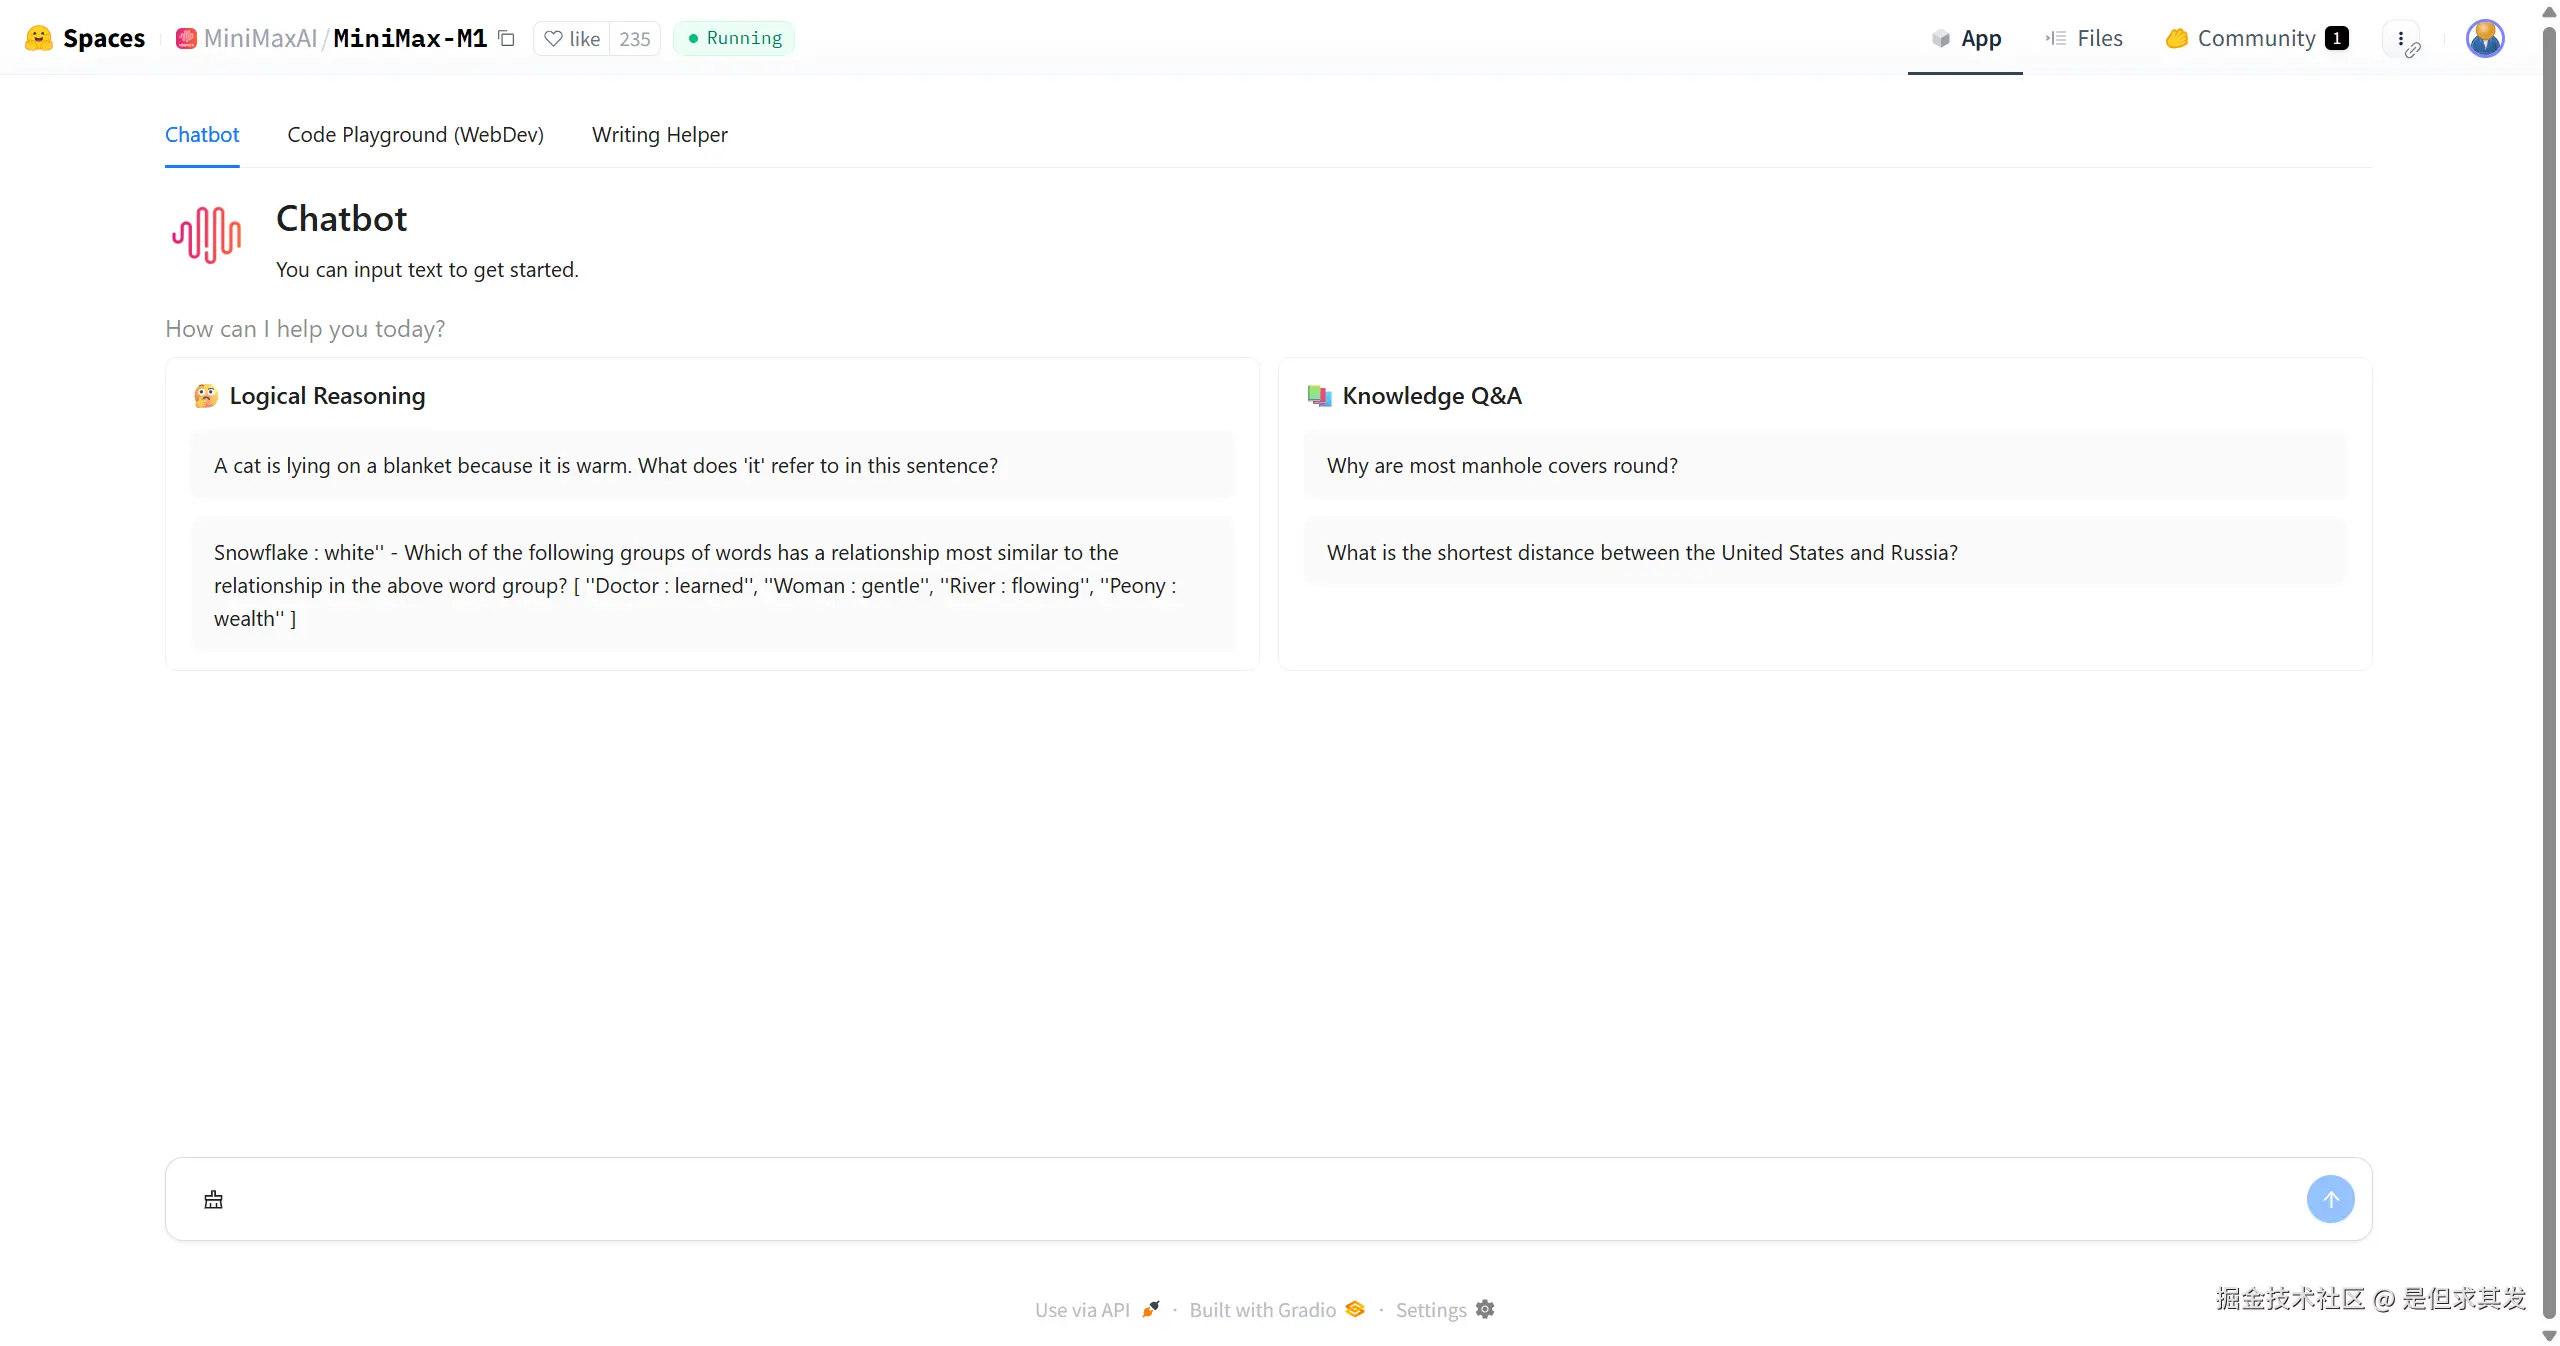Open the App tab
Screen dimensions: 2560x1346
(x=1965, y=38)
